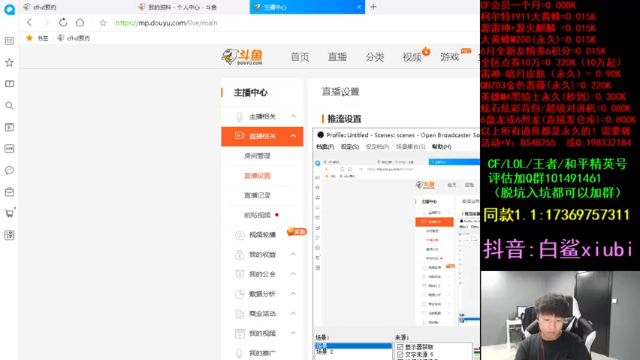Open favorites star icon in left sidebar

click(x=9, y=62)
